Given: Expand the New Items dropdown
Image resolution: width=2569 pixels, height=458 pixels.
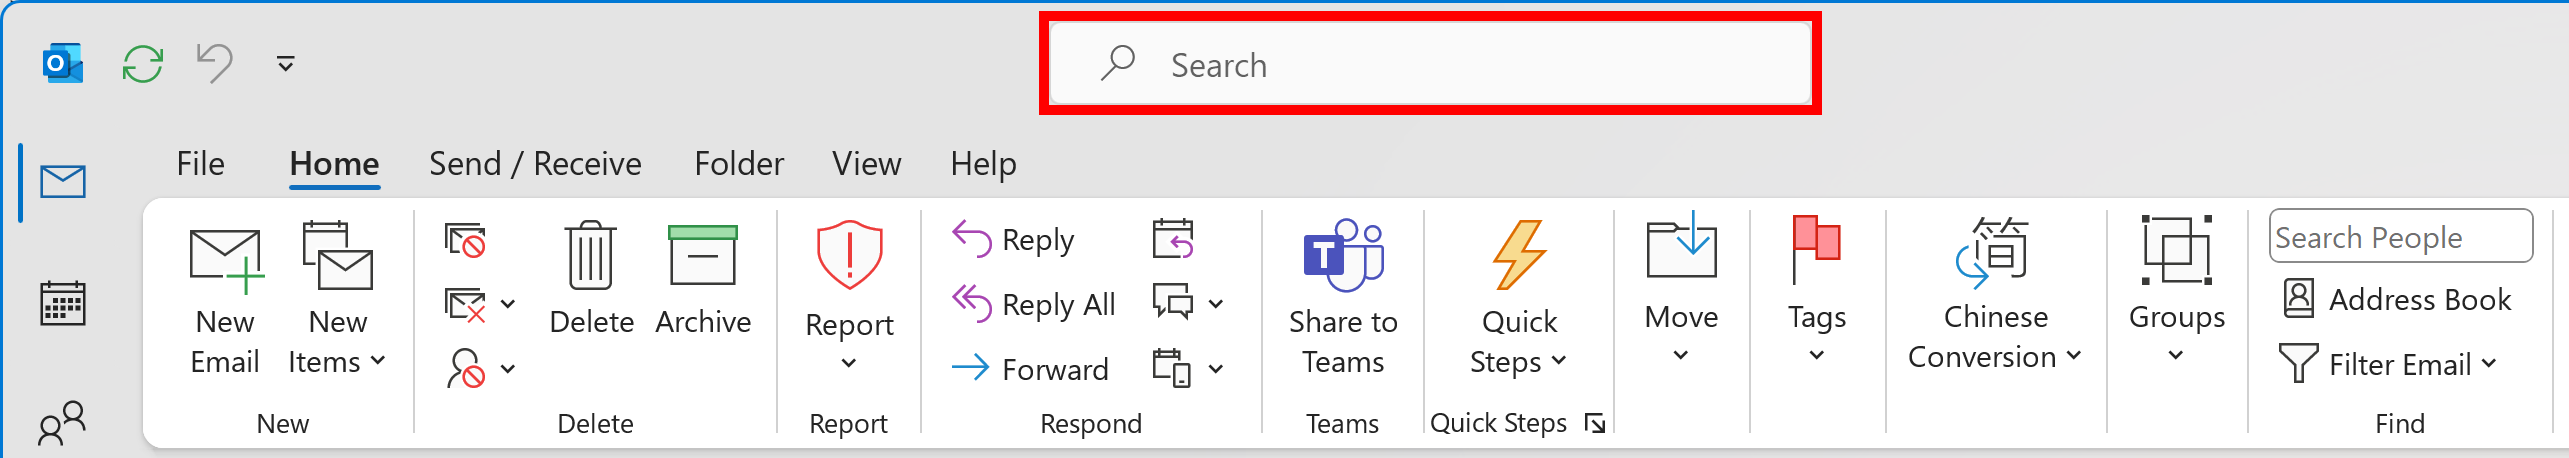Looking at the screenshot, I should 337,299.
